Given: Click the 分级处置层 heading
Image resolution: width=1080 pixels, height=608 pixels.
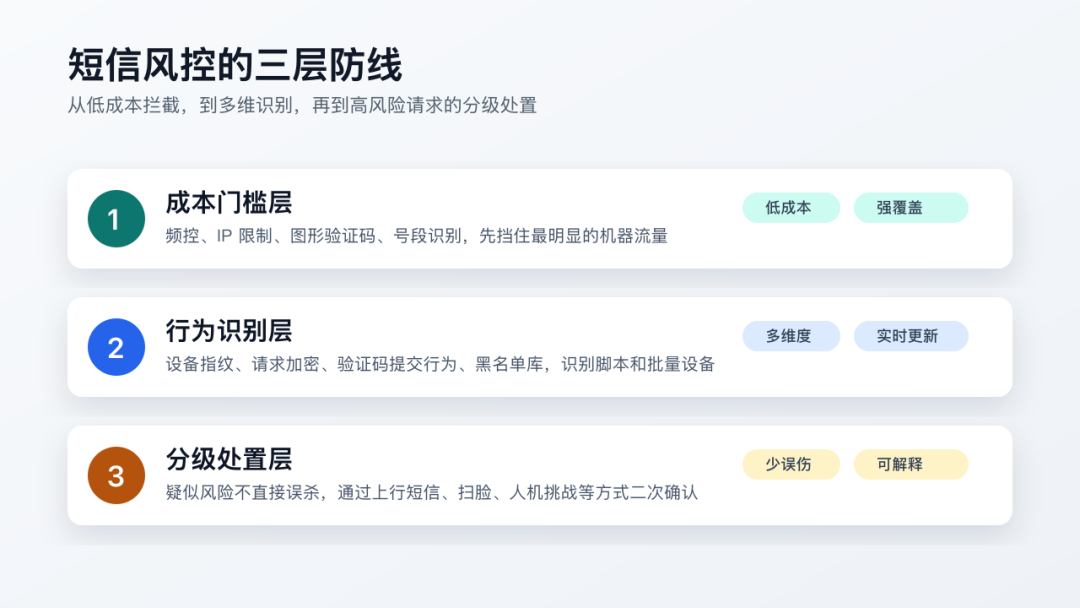Looking at the screenshot, I should pyautogui.click(x=229, y=459).
